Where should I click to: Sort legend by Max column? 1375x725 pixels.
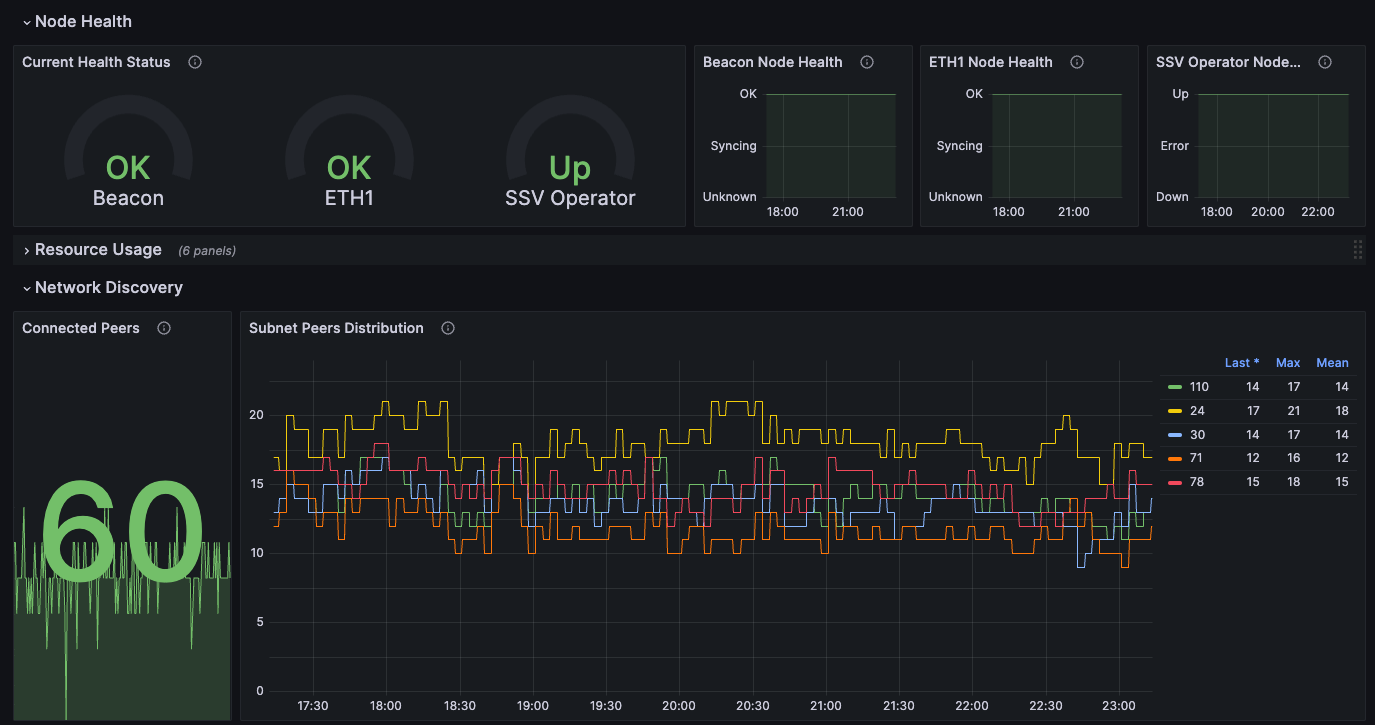(1288, 363)
